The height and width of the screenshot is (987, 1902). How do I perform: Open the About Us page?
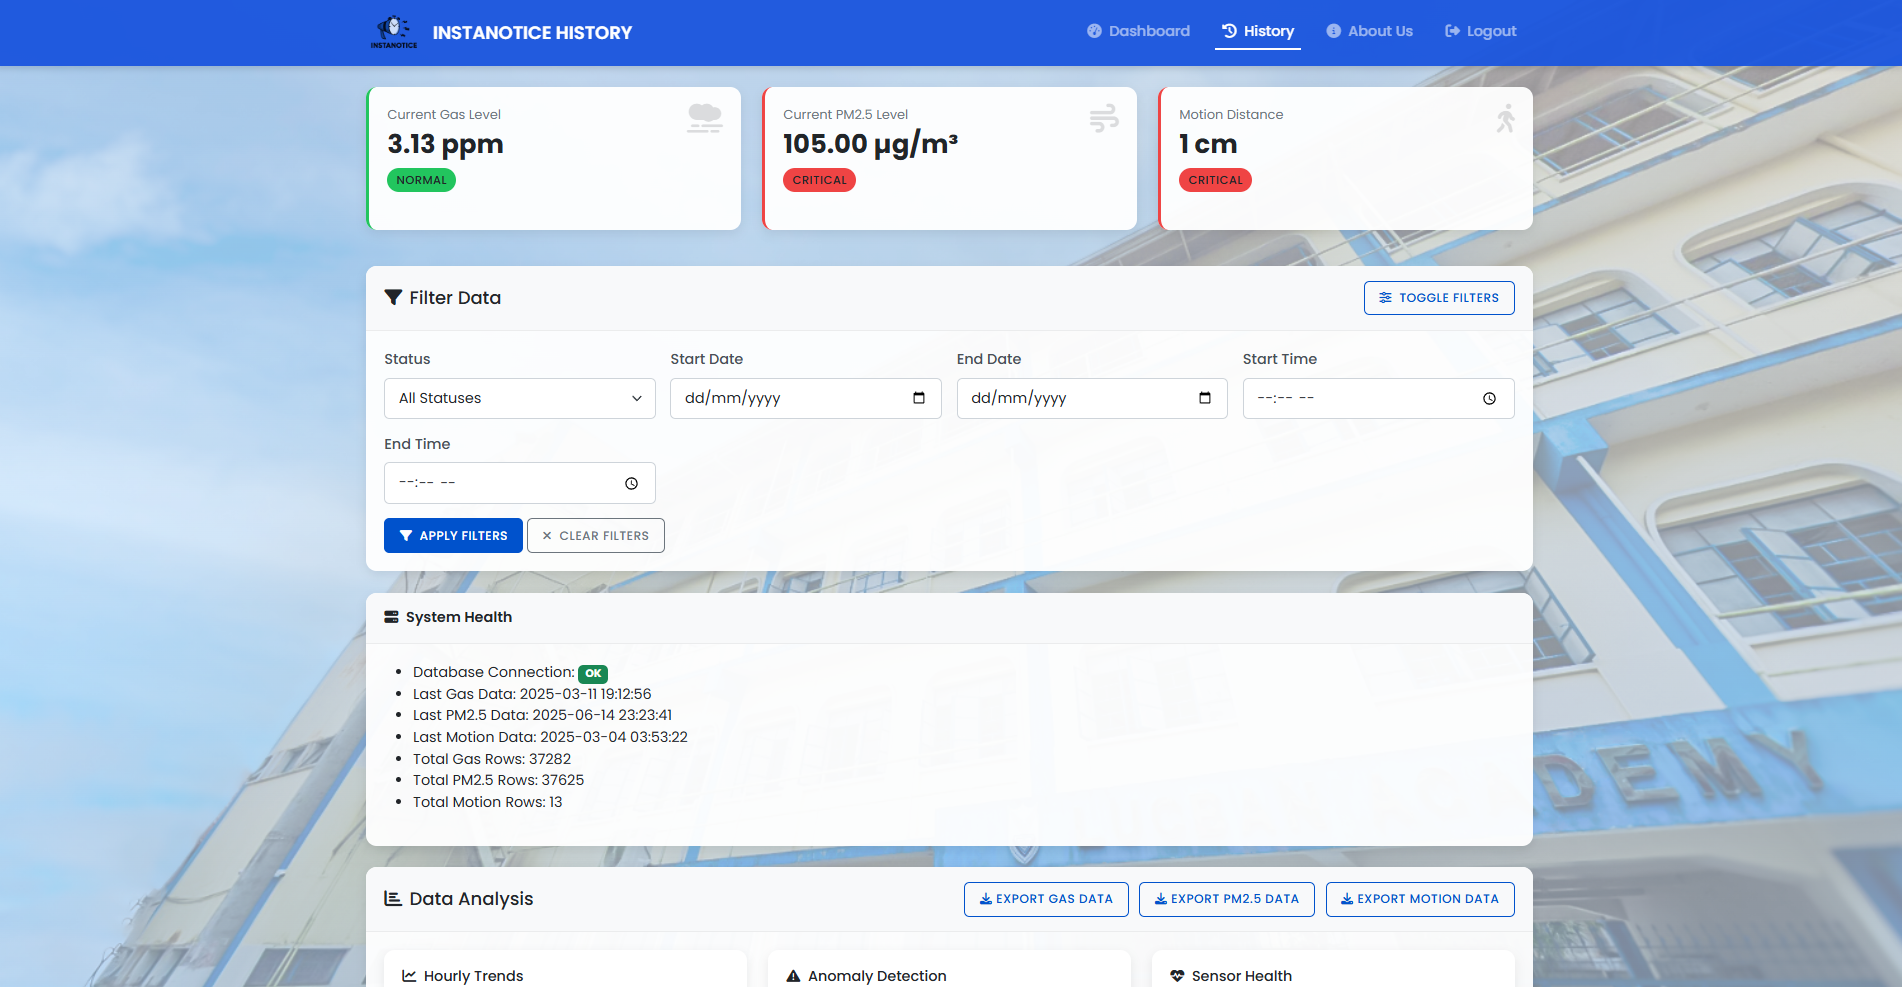click(x=1369, y=31)
